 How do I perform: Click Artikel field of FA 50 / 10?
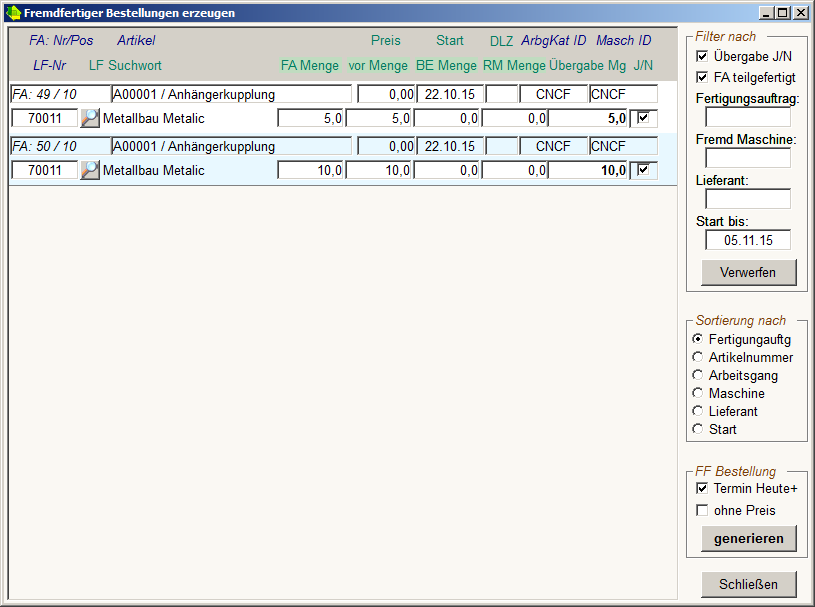coord(232,146)
